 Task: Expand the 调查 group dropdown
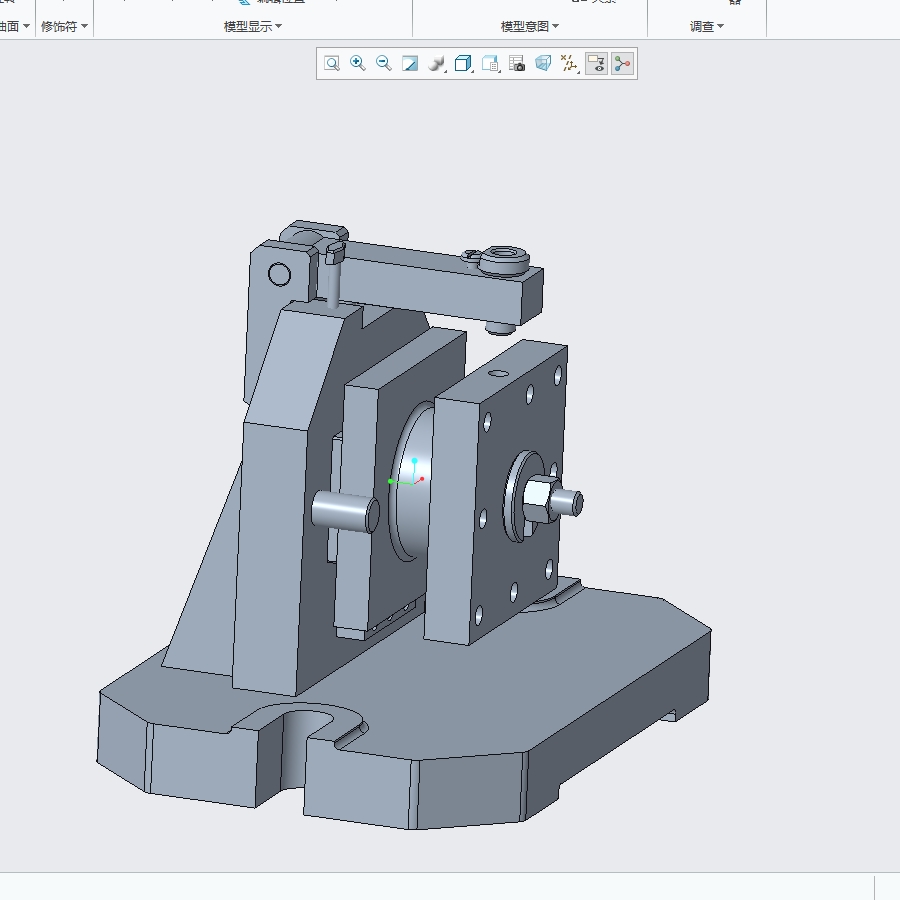(x=706, y=27)
